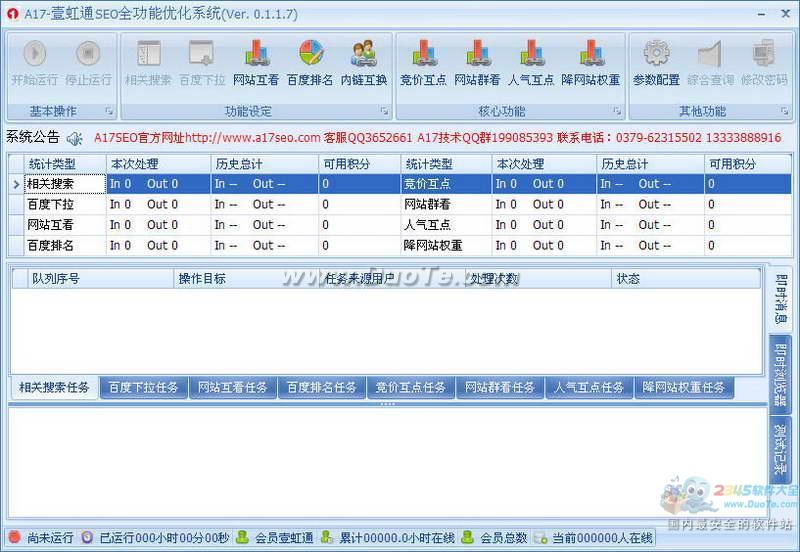
Task: Open the 网站互看 function icon
Action: pyautogui.click(x=256, y=63)
